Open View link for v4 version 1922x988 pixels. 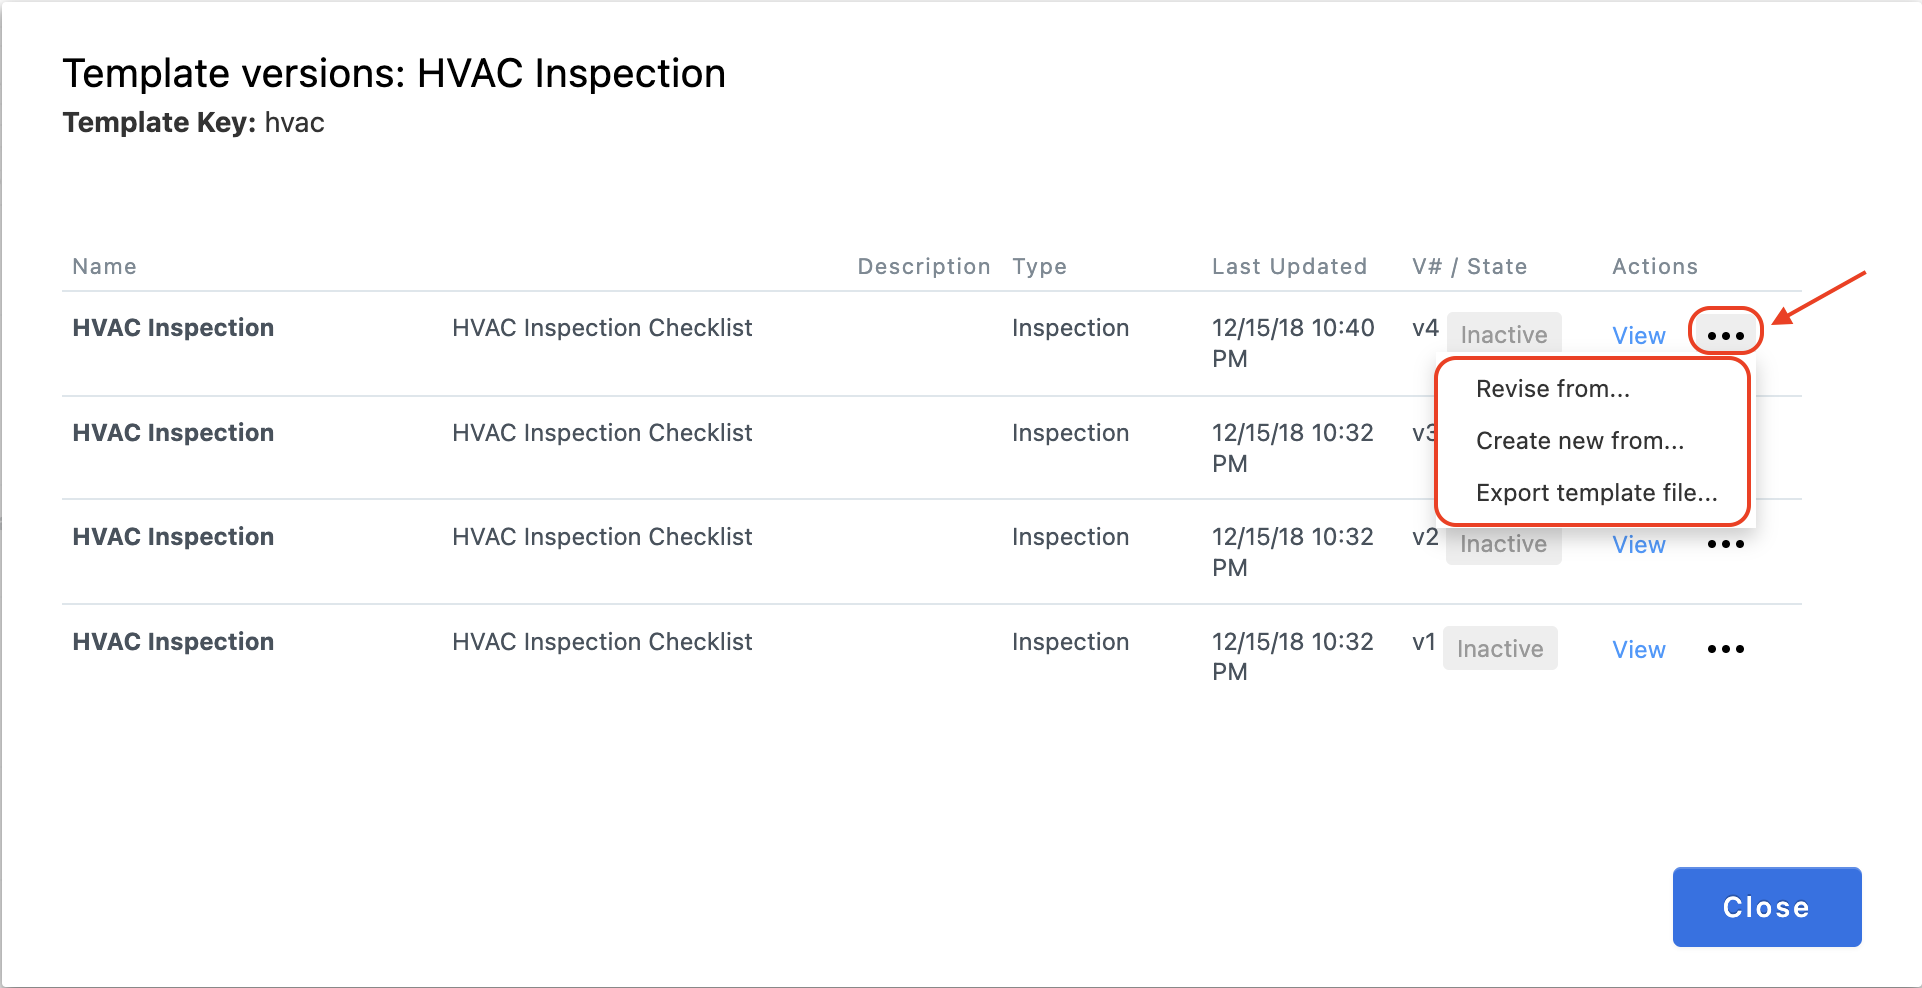click(1638, 336)
